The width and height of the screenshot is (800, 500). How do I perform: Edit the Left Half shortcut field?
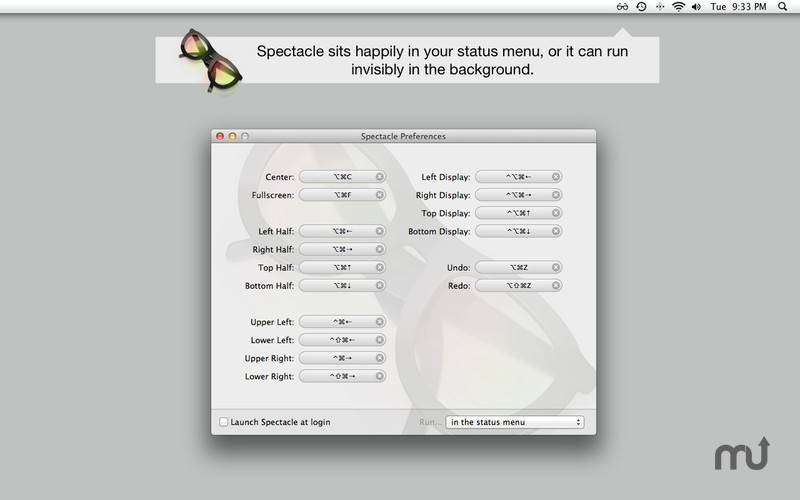pos(342,231)
